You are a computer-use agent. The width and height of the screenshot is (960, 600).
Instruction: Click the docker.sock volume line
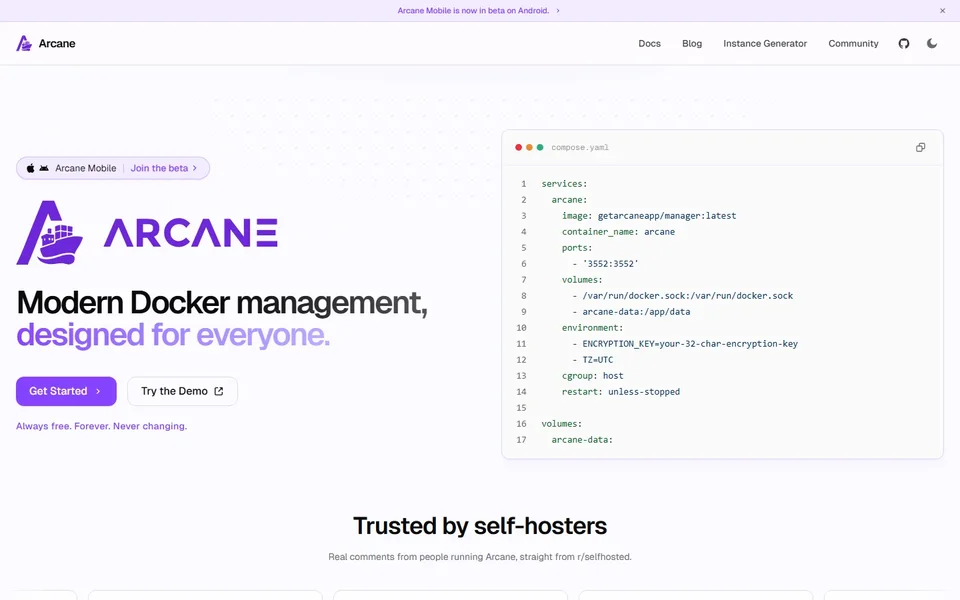click(x=683, y=296)
